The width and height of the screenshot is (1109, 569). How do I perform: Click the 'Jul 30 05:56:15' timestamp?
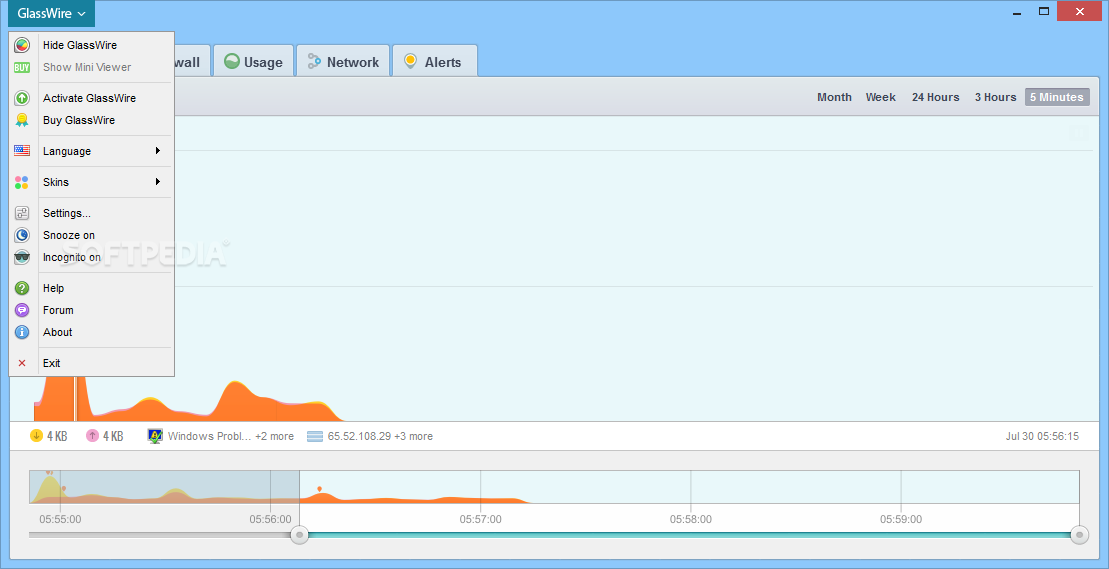(1042, 437)
